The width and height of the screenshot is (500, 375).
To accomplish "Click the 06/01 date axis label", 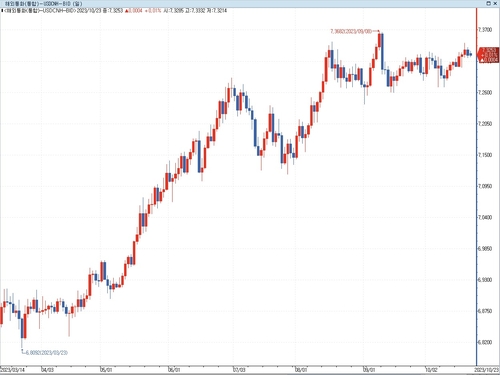I will [x=174, y=370].
